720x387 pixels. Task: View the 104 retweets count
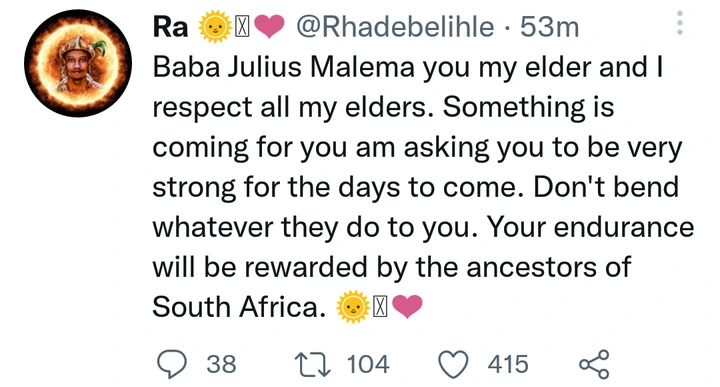tap(368, 365)
